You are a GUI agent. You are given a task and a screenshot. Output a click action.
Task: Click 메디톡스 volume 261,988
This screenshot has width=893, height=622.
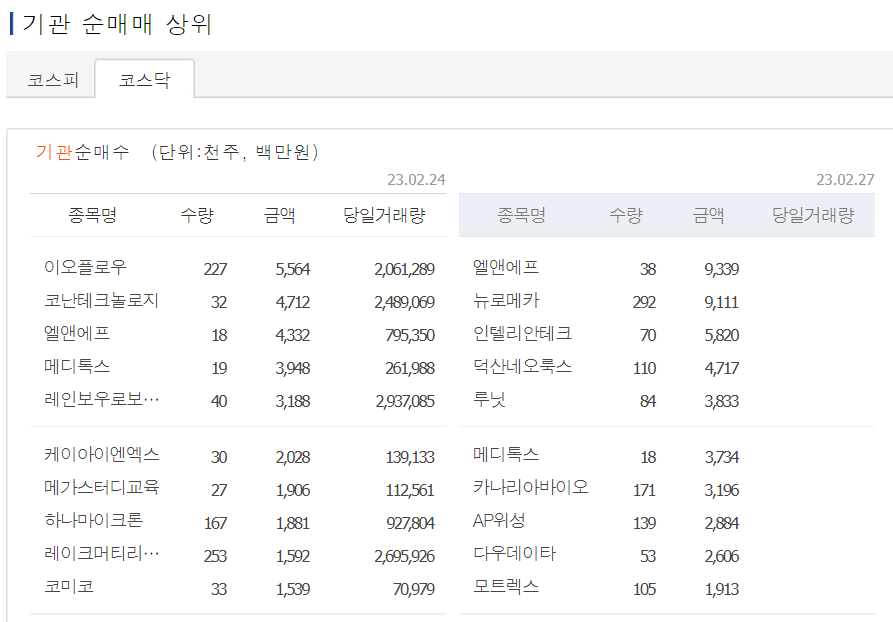(x=410, y=368)
